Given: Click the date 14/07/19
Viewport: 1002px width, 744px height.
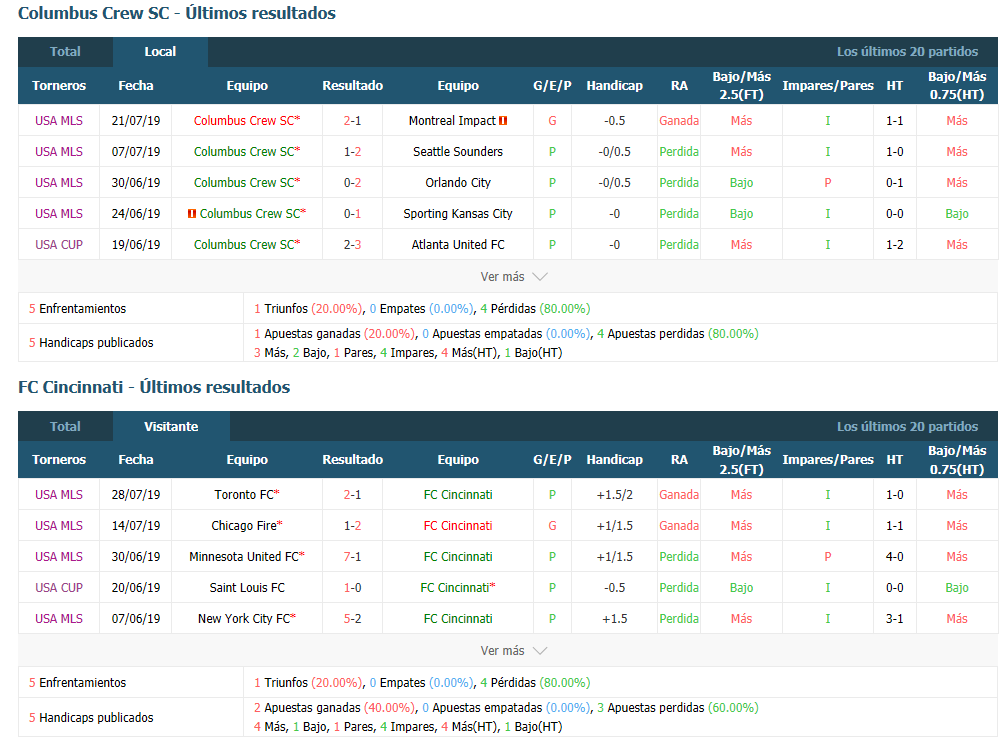Looking at the screenshot, I should pyautogui.click(x=136, y=525).
